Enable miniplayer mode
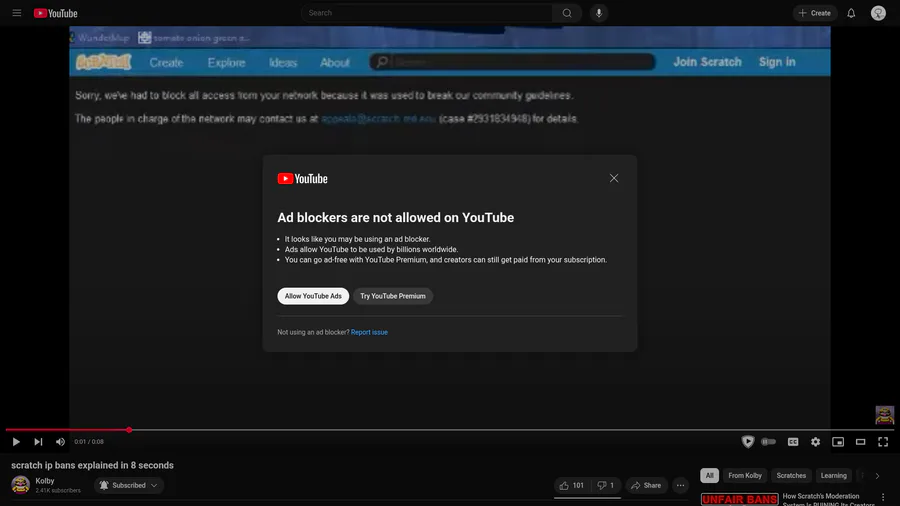Viewport: 900px width, 506px height. tap(838, 442)
